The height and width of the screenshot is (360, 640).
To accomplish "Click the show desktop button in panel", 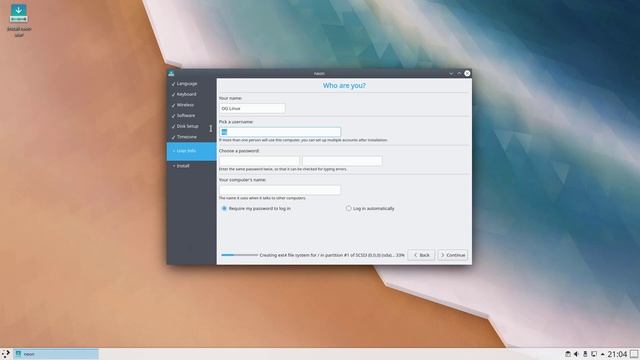I will click(634, 354).
